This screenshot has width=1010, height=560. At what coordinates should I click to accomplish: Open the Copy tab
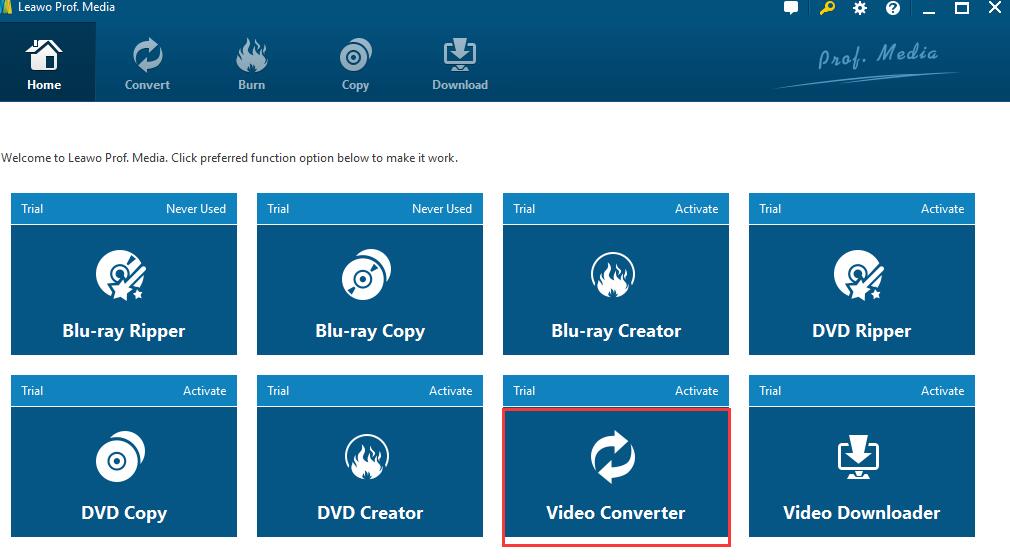click(355, 63)
